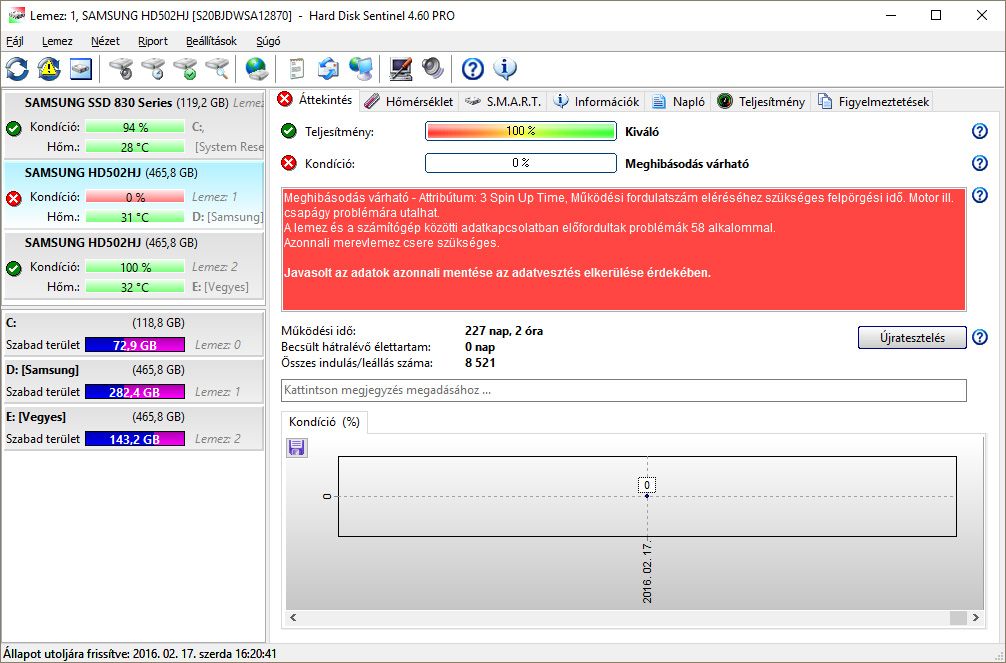Switch to the Információk tab

pyautogui.click(x=597, y=101)
